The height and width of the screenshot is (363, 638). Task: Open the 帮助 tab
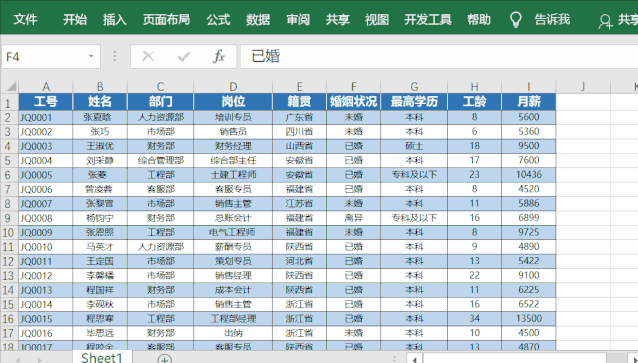(479, 19)
